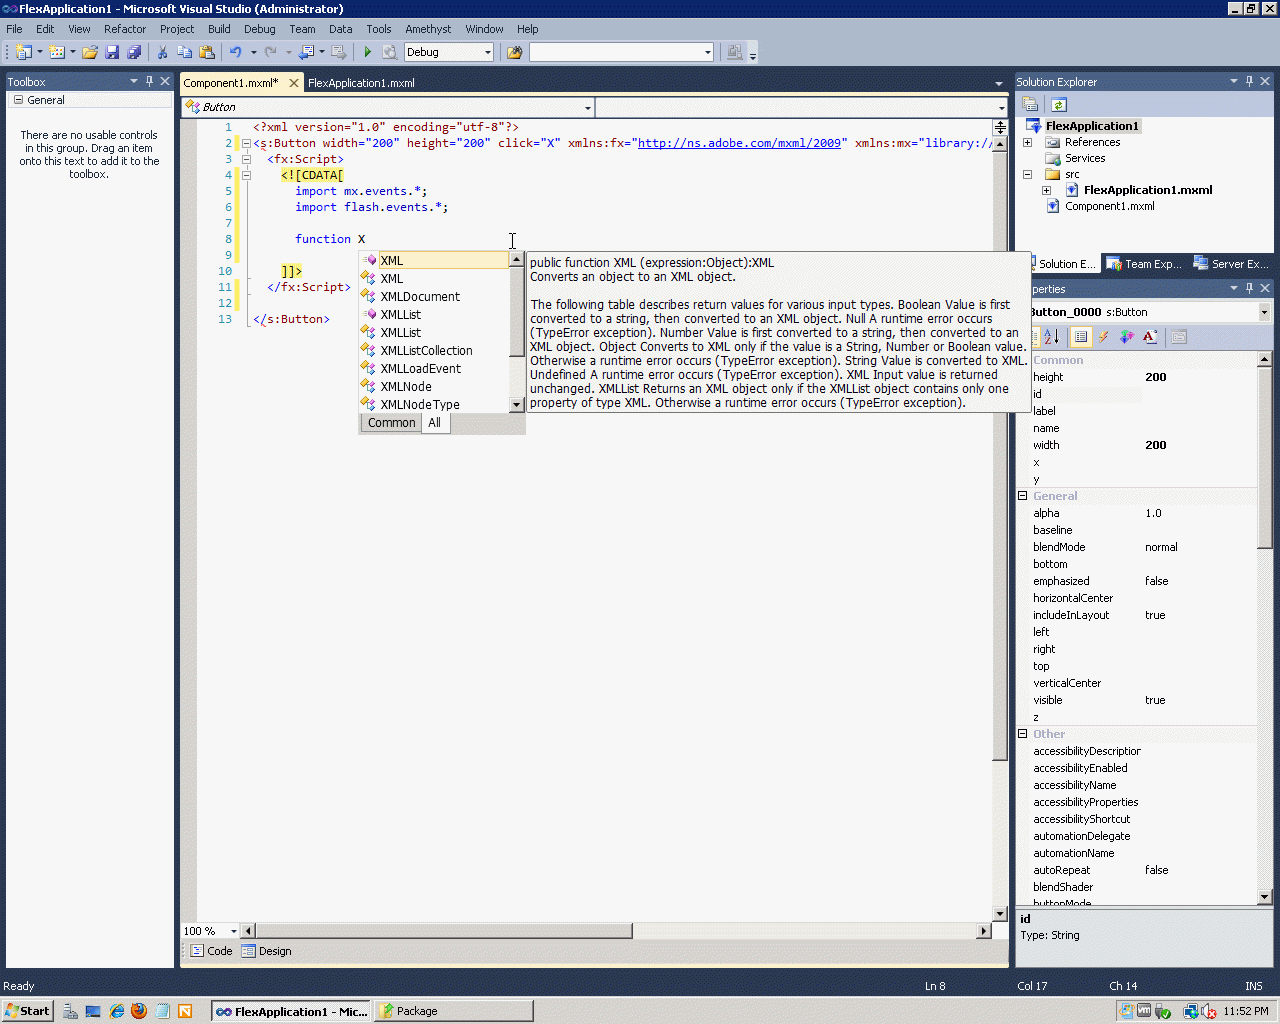This screenshot has width=1280, height=1024.
Task: Cut selection using the scissors icon
Action: pos(162,52)
